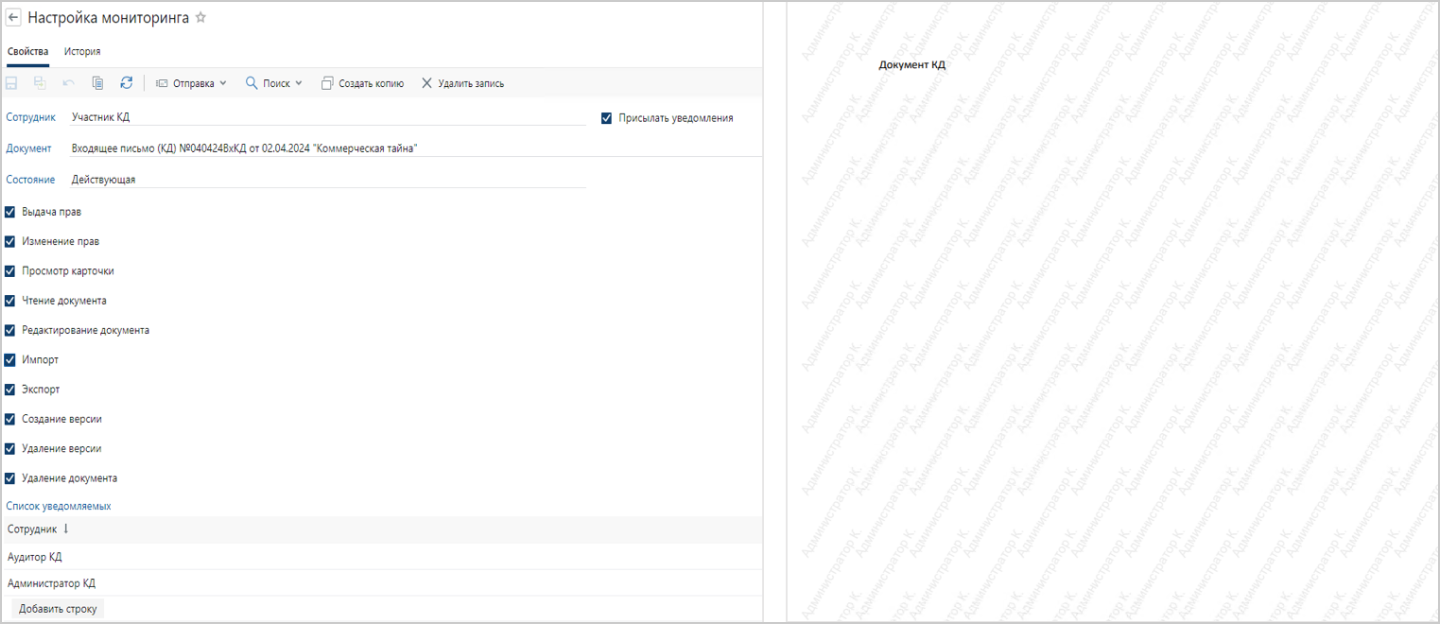Viewport: 1440px width, 624px height.
Task: Open the История tab
Action: coord(82,51)
